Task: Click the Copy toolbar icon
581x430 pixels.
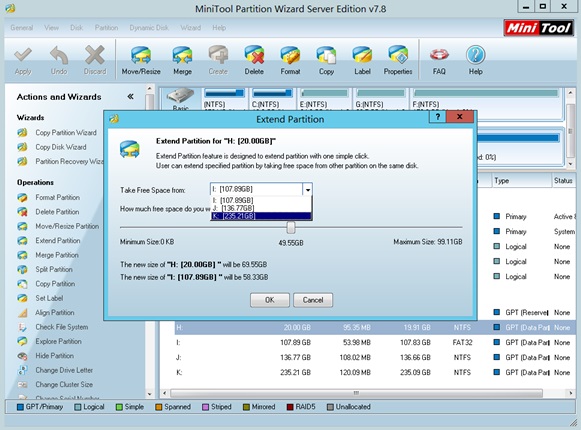Action: pos(326,61)
